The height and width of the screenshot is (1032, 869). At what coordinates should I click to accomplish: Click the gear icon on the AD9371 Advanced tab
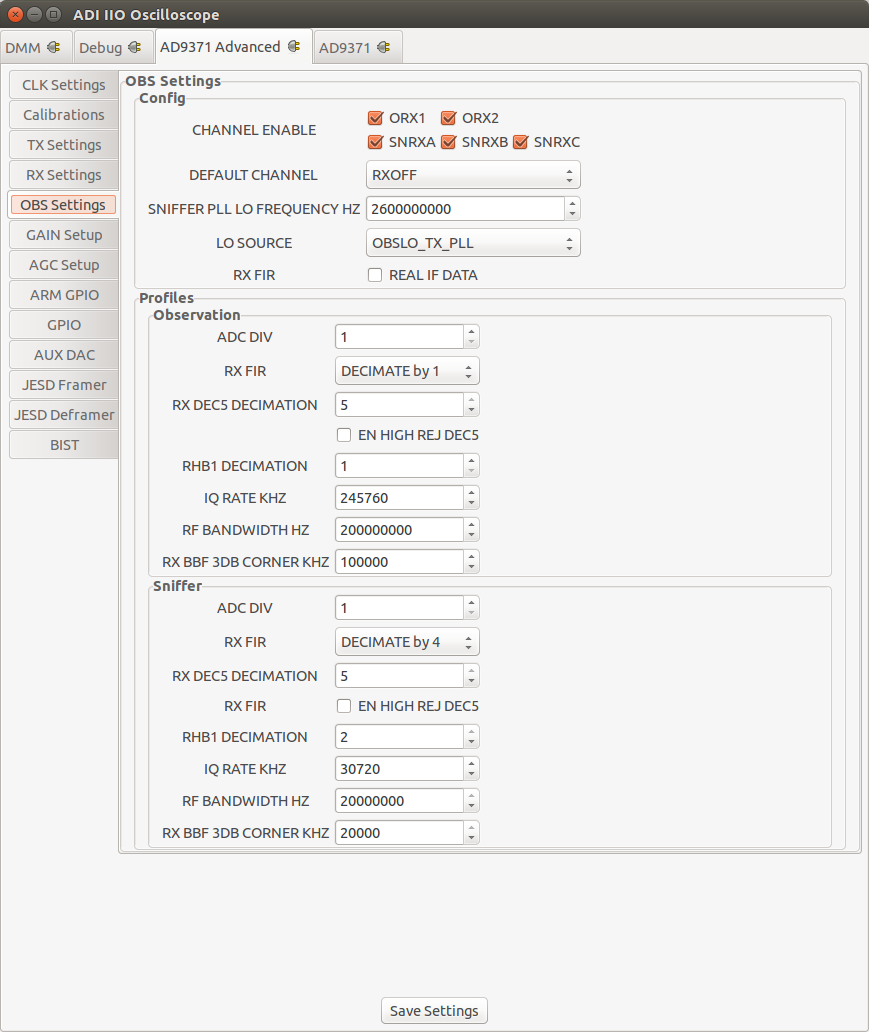292,46
